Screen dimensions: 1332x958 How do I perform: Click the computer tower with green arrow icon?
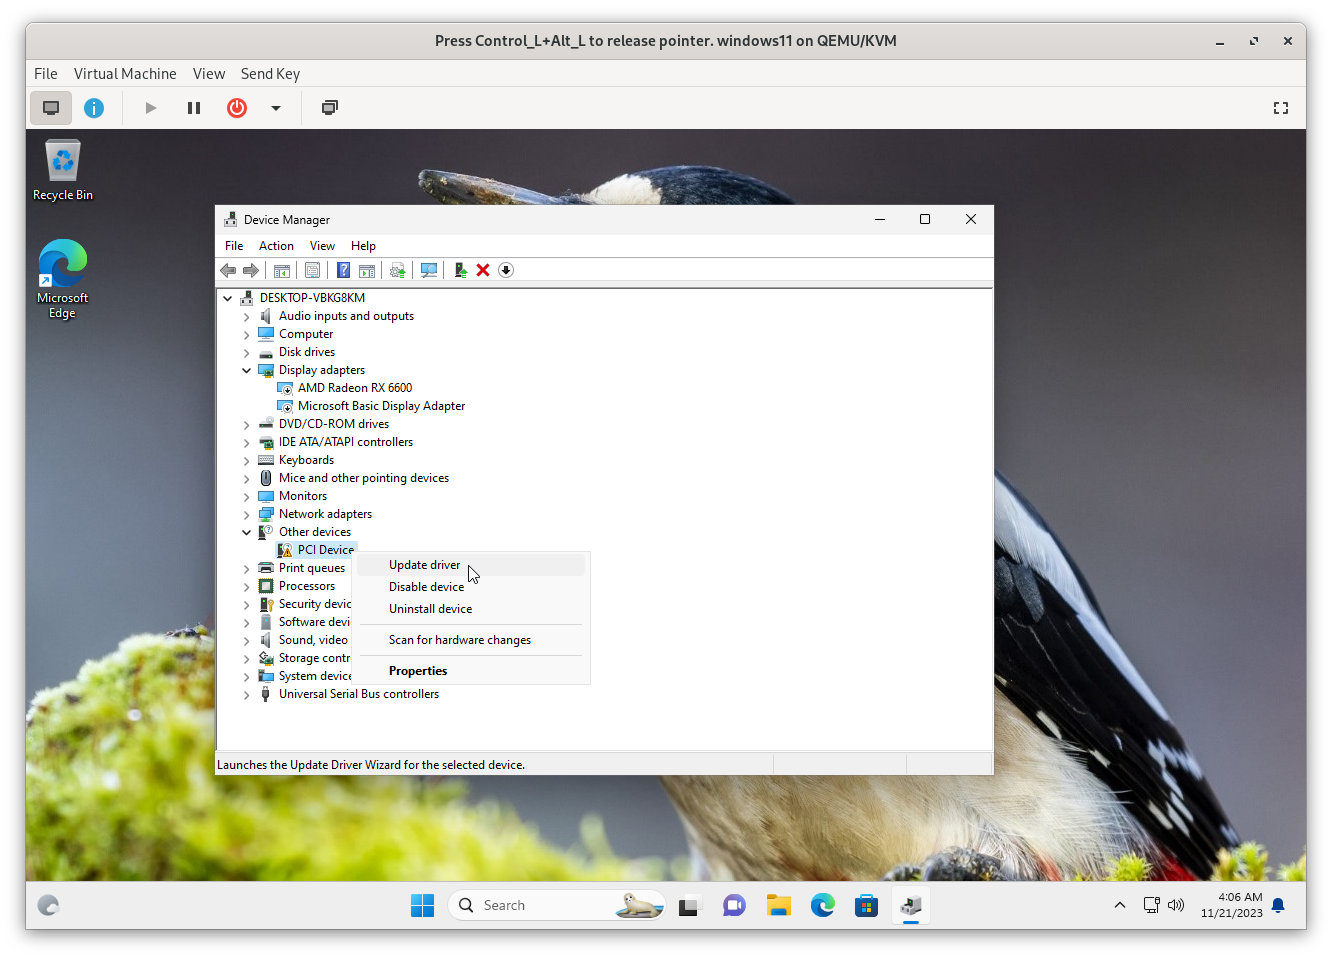[460, 270]
